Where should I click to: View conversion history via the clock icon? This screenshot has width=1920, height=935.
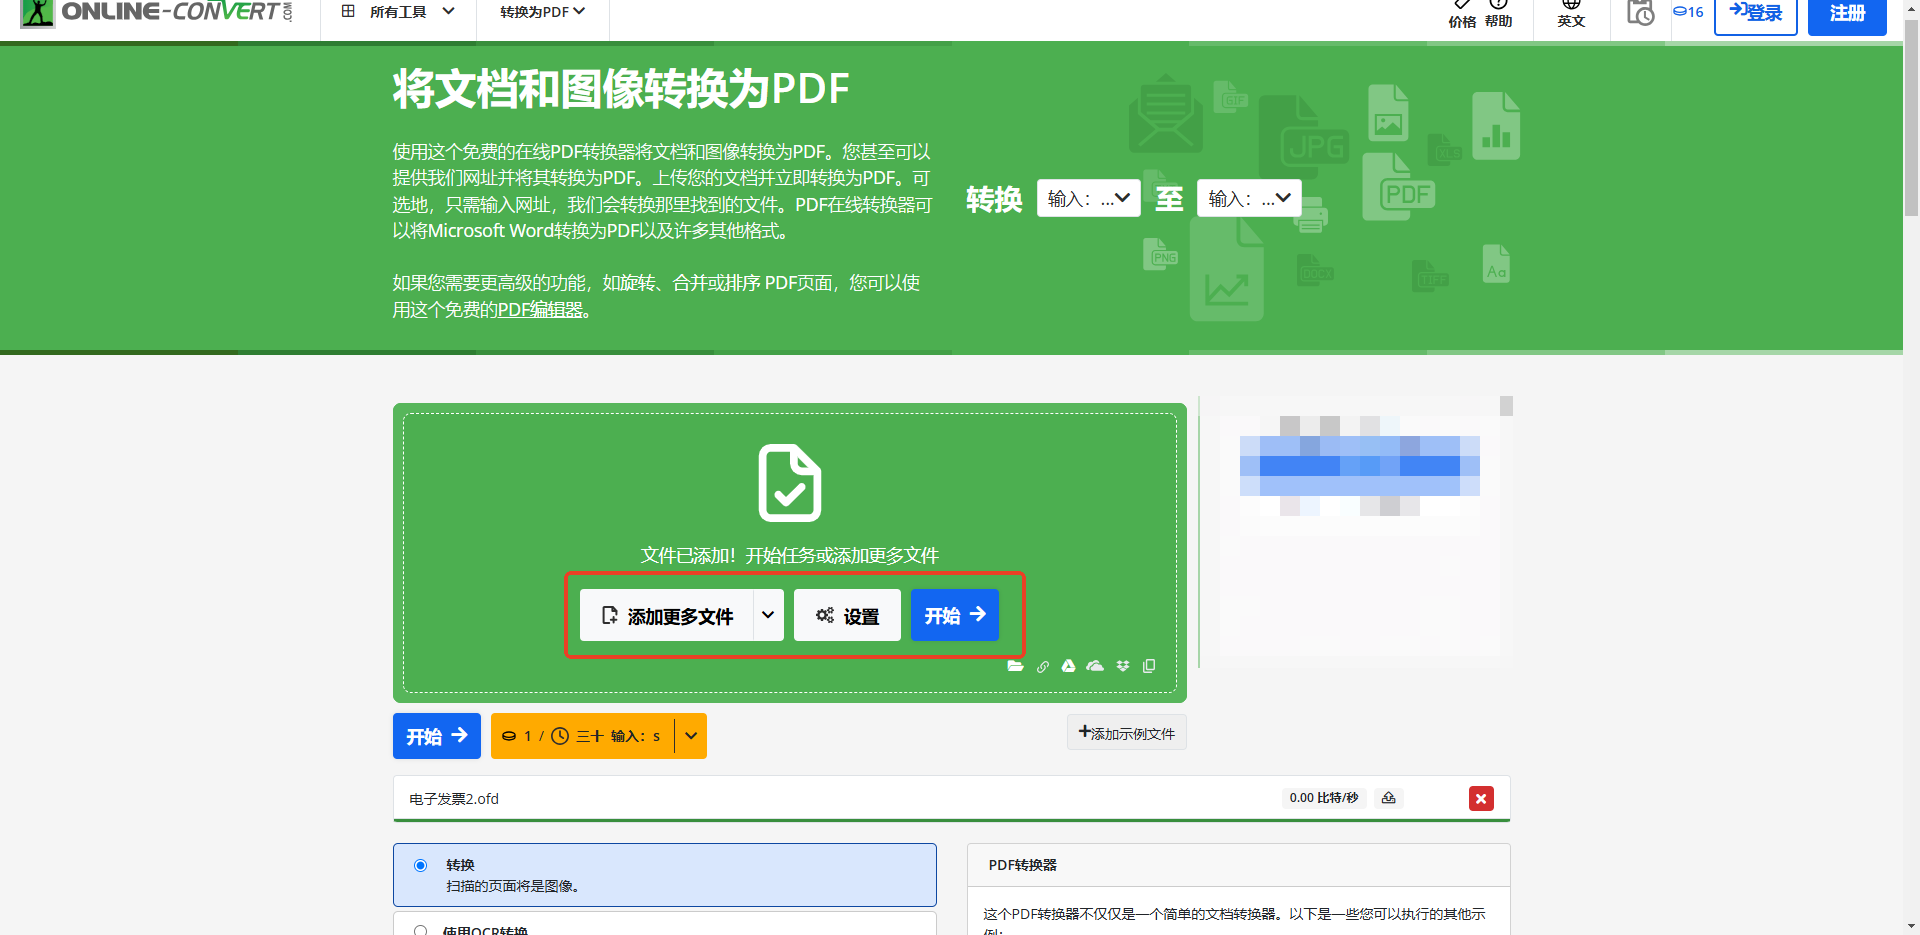pyautogui.click(x=1640, y=14)
